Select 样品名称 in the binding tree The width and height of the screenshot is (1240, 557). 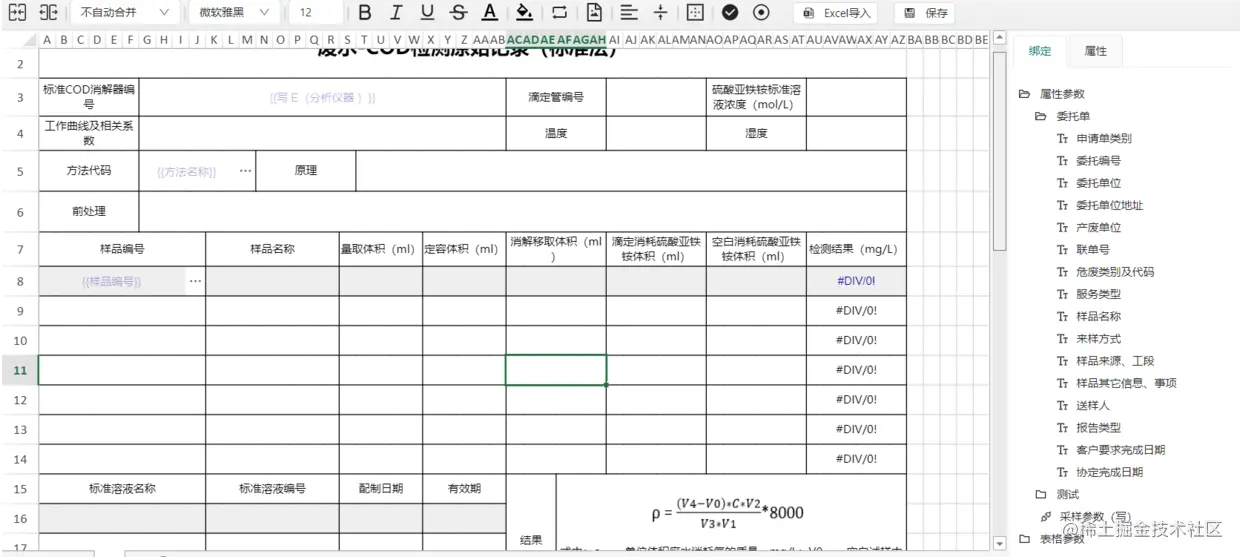point(1098,316)
